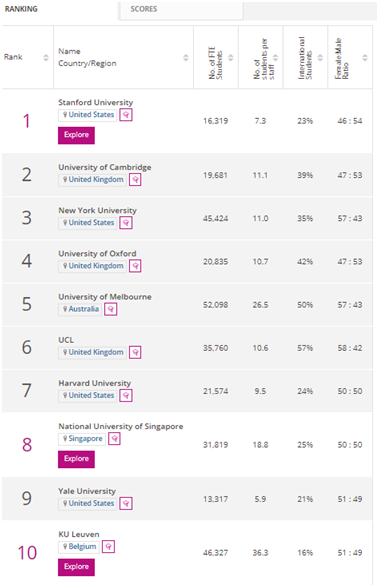This screenshot has width=379, height=587.
Task: Click the pink icon beside the Singapore country tag
Action: point(114,438)
